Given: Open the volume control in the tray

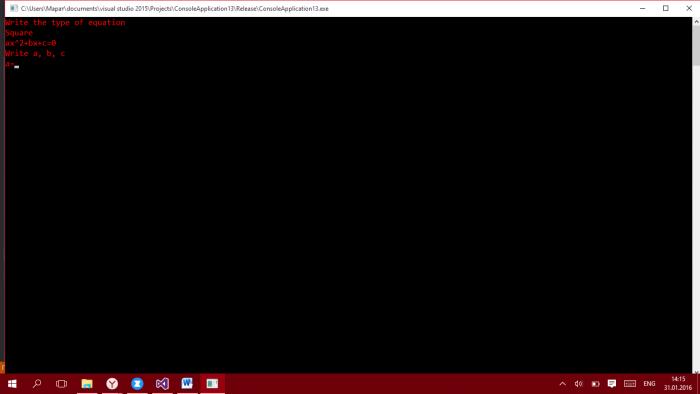Looking at the screenshot, I should (579, 384).
